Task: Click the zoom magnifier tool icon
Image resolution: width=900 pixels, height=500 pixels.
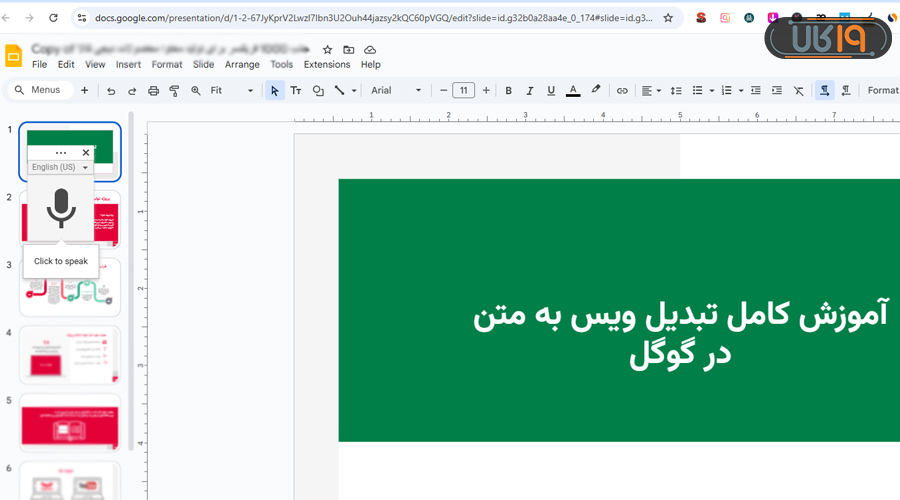Action: coord(196,91)
